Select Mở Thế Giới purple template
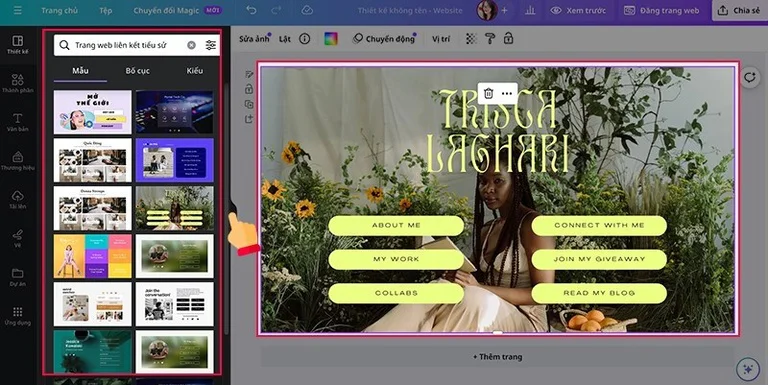This screenshot has height=385, width=768. (x=93, y=112)
